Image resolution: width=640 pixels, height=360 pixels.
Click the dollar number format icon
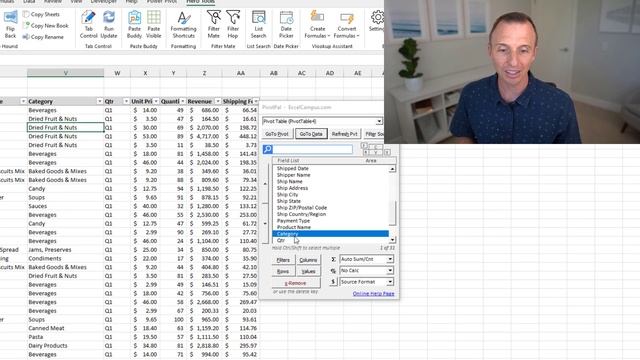[333, 282]
